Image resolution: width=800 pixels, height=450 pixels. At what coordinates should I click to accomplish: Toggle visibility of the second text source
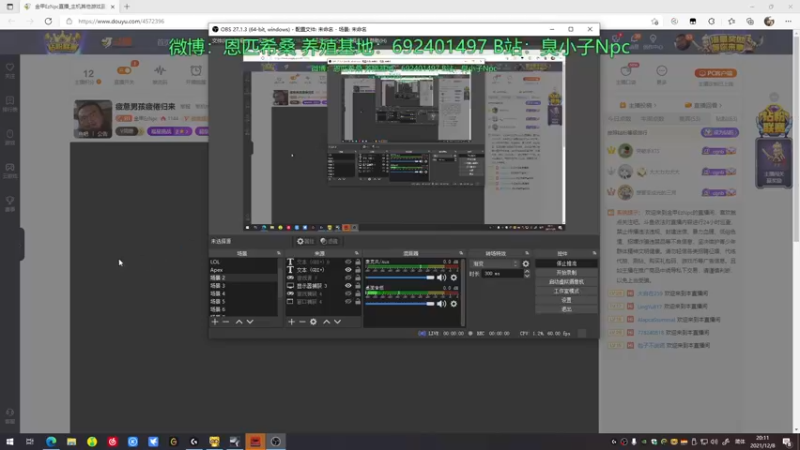[348, 270]
